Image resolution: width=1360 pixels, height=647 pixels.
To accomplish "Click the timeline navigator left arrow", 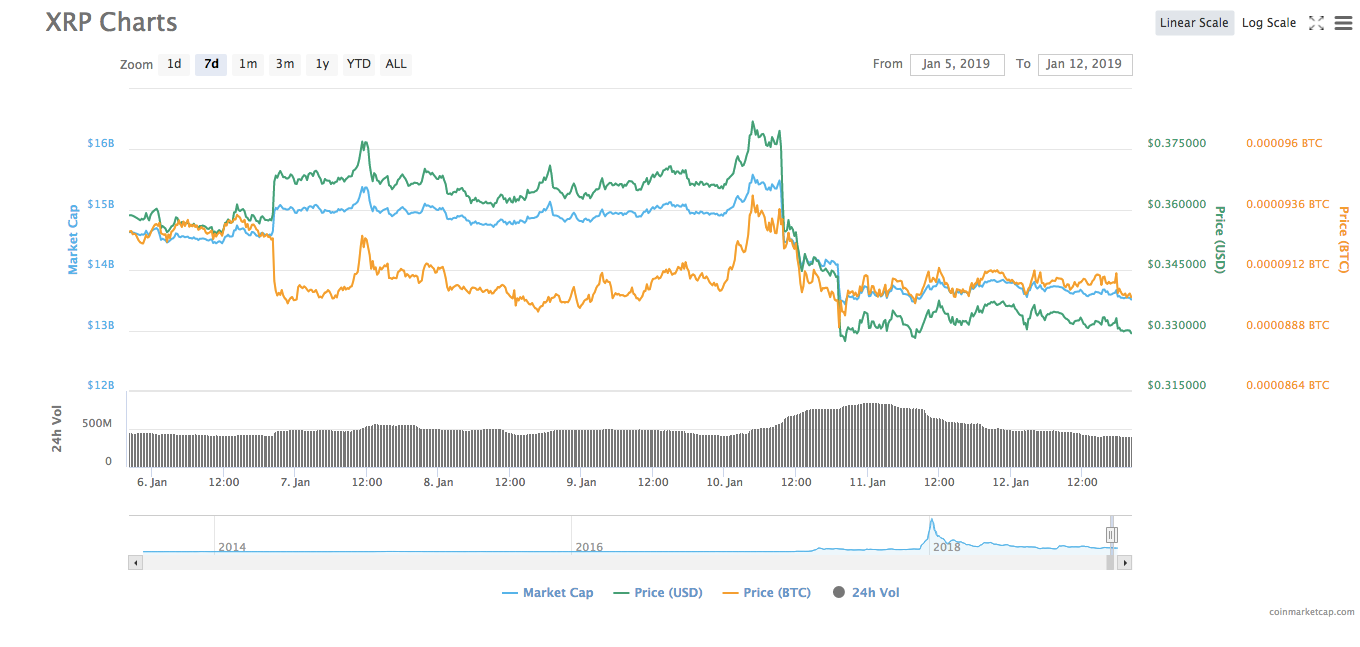I will coord(135,562).
